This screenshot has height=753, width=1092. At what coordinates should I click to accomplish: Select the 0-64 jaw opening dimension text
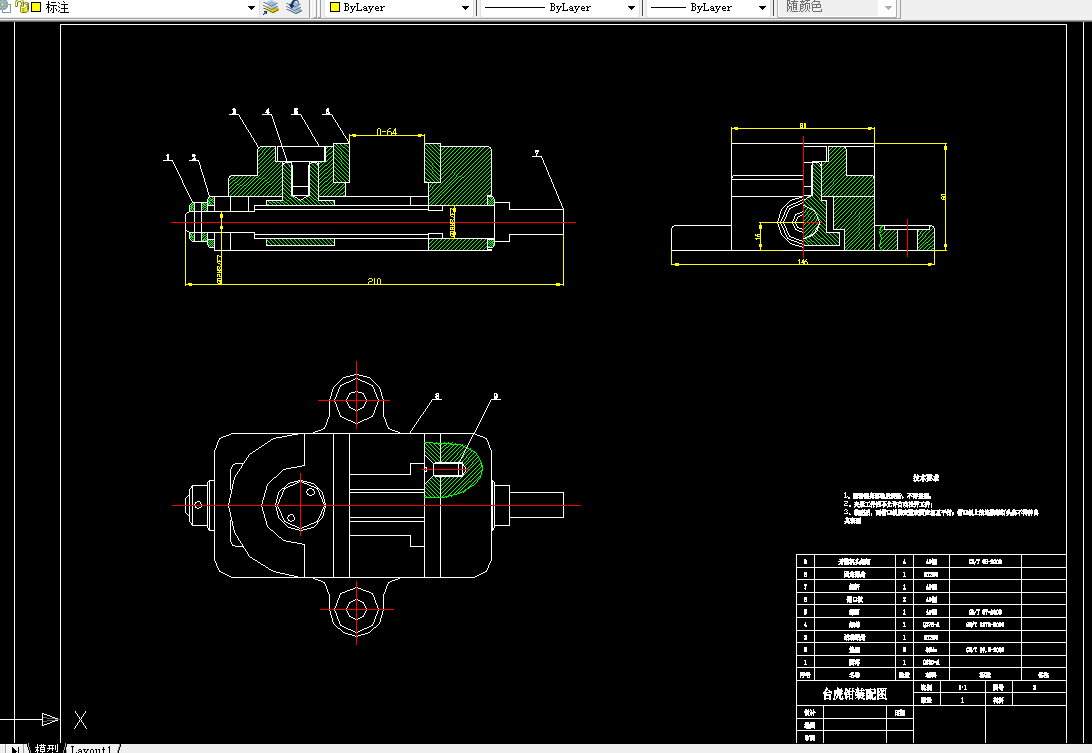tap(387, 131)
